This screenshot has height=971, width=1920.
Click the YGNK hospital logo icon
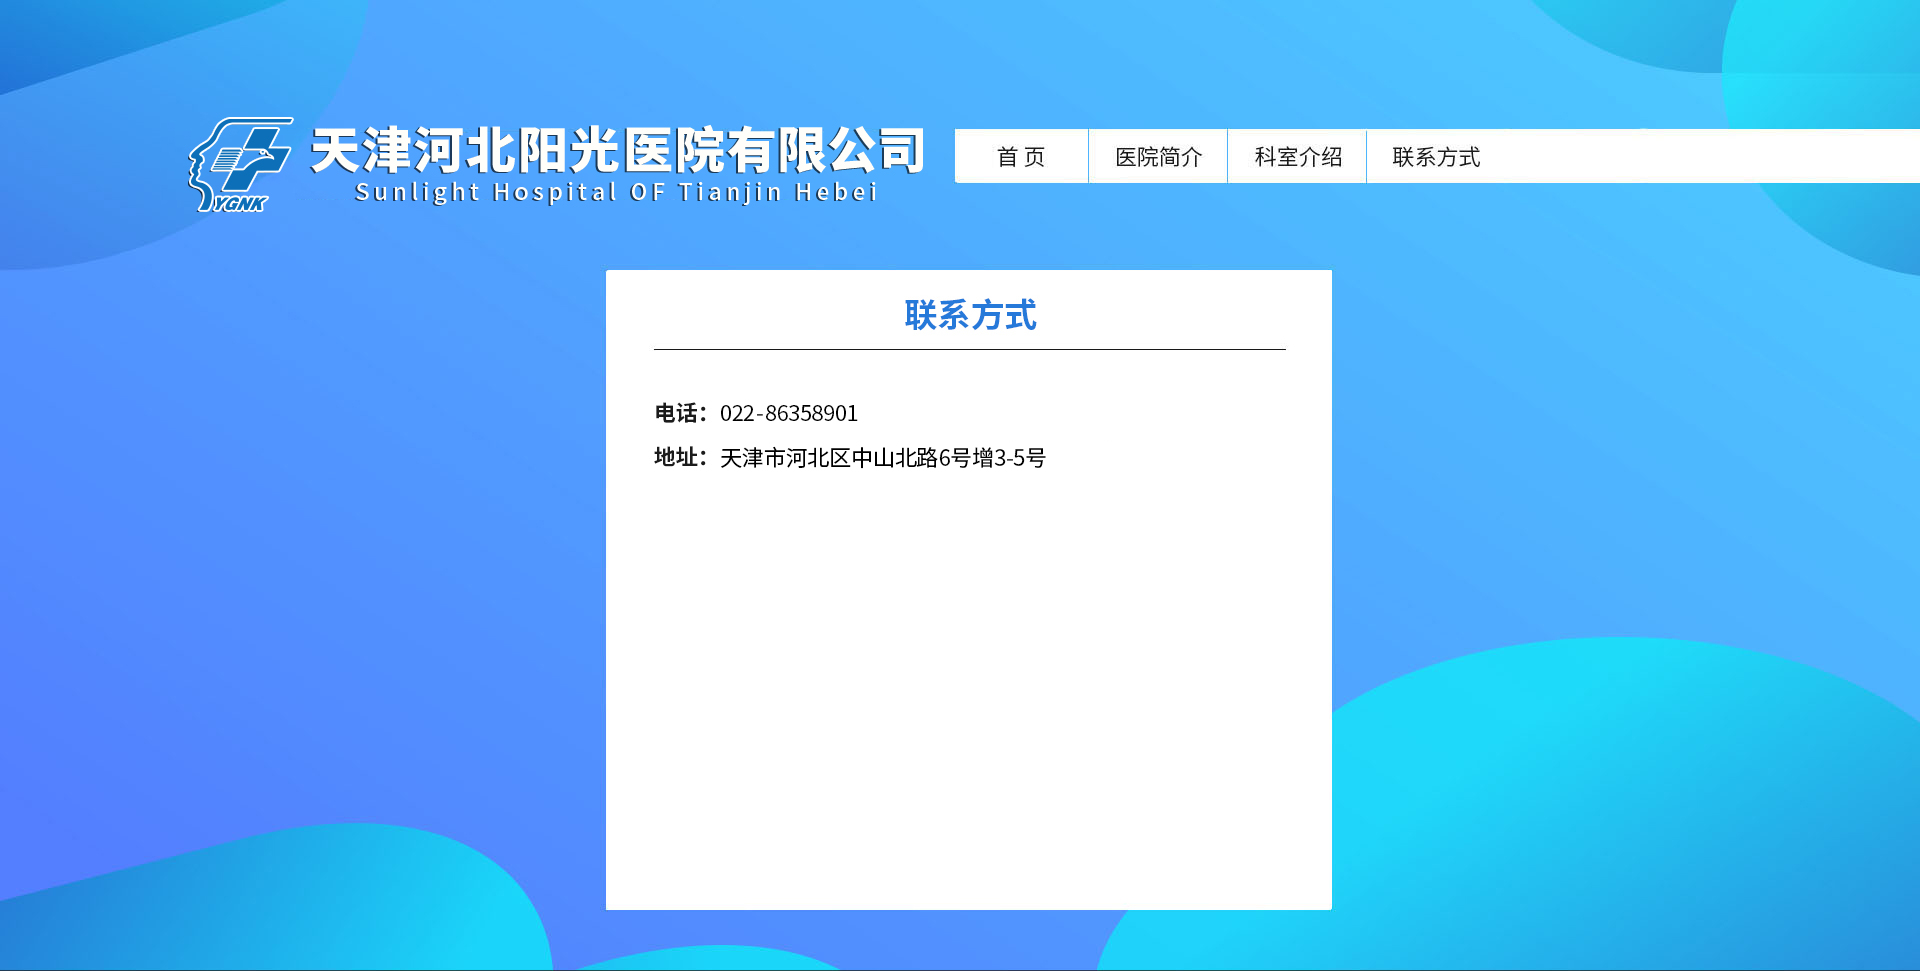(x=239, y=164)
